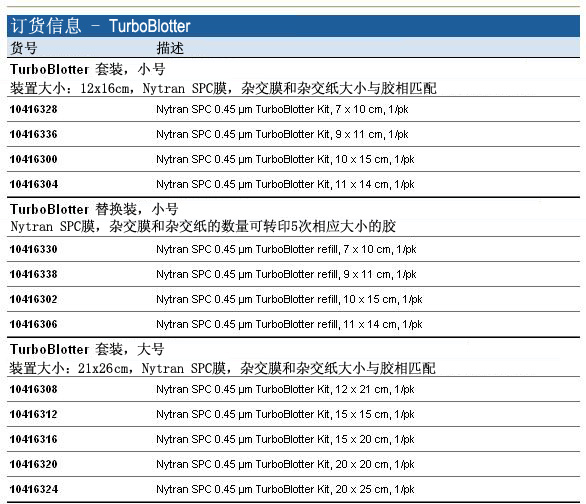586x504 pixels.
Task: Select catalog number 10416330
Action: coord(33,249)
